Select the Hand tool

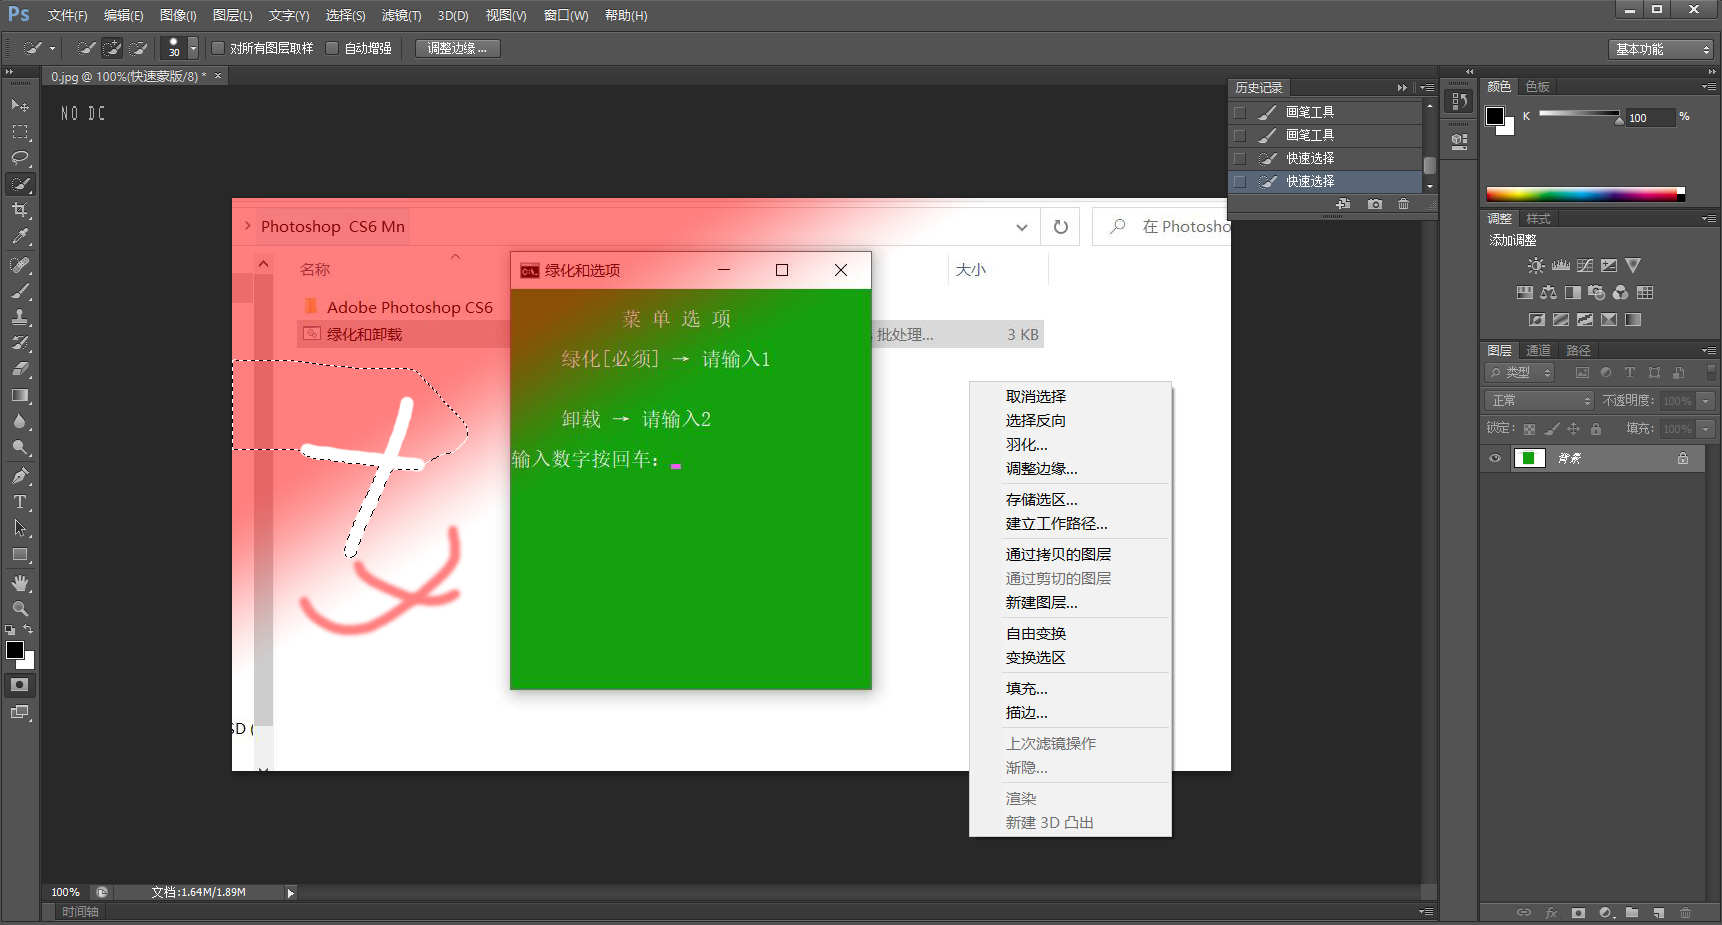(x=20, y=583)
